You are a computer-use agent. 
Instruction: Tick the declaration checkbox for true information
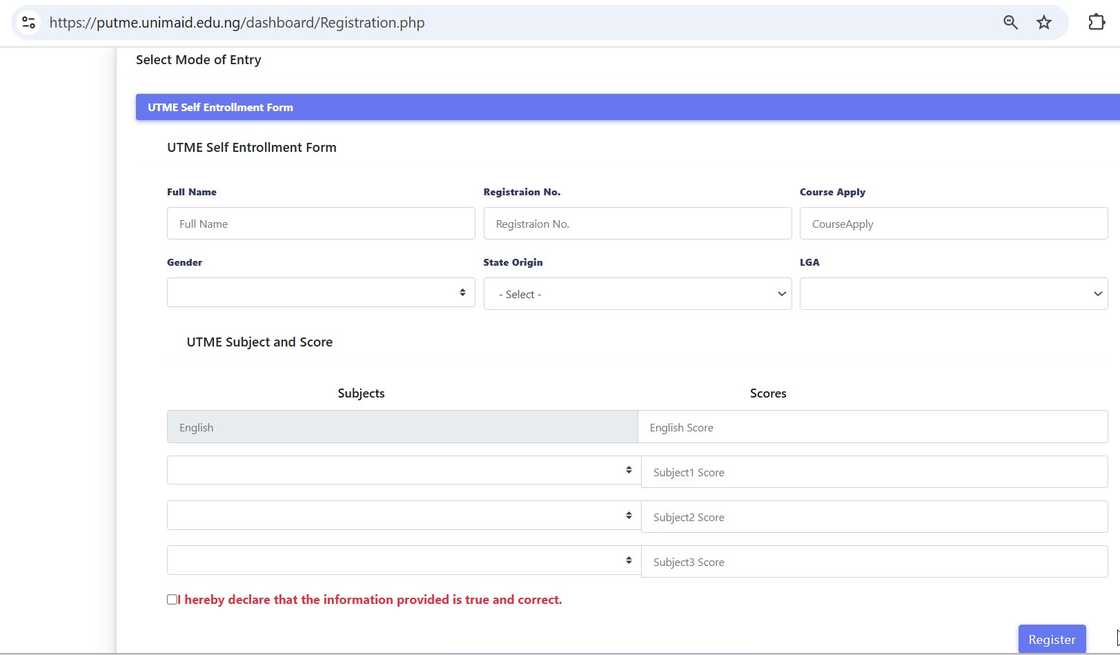(172, 600)
